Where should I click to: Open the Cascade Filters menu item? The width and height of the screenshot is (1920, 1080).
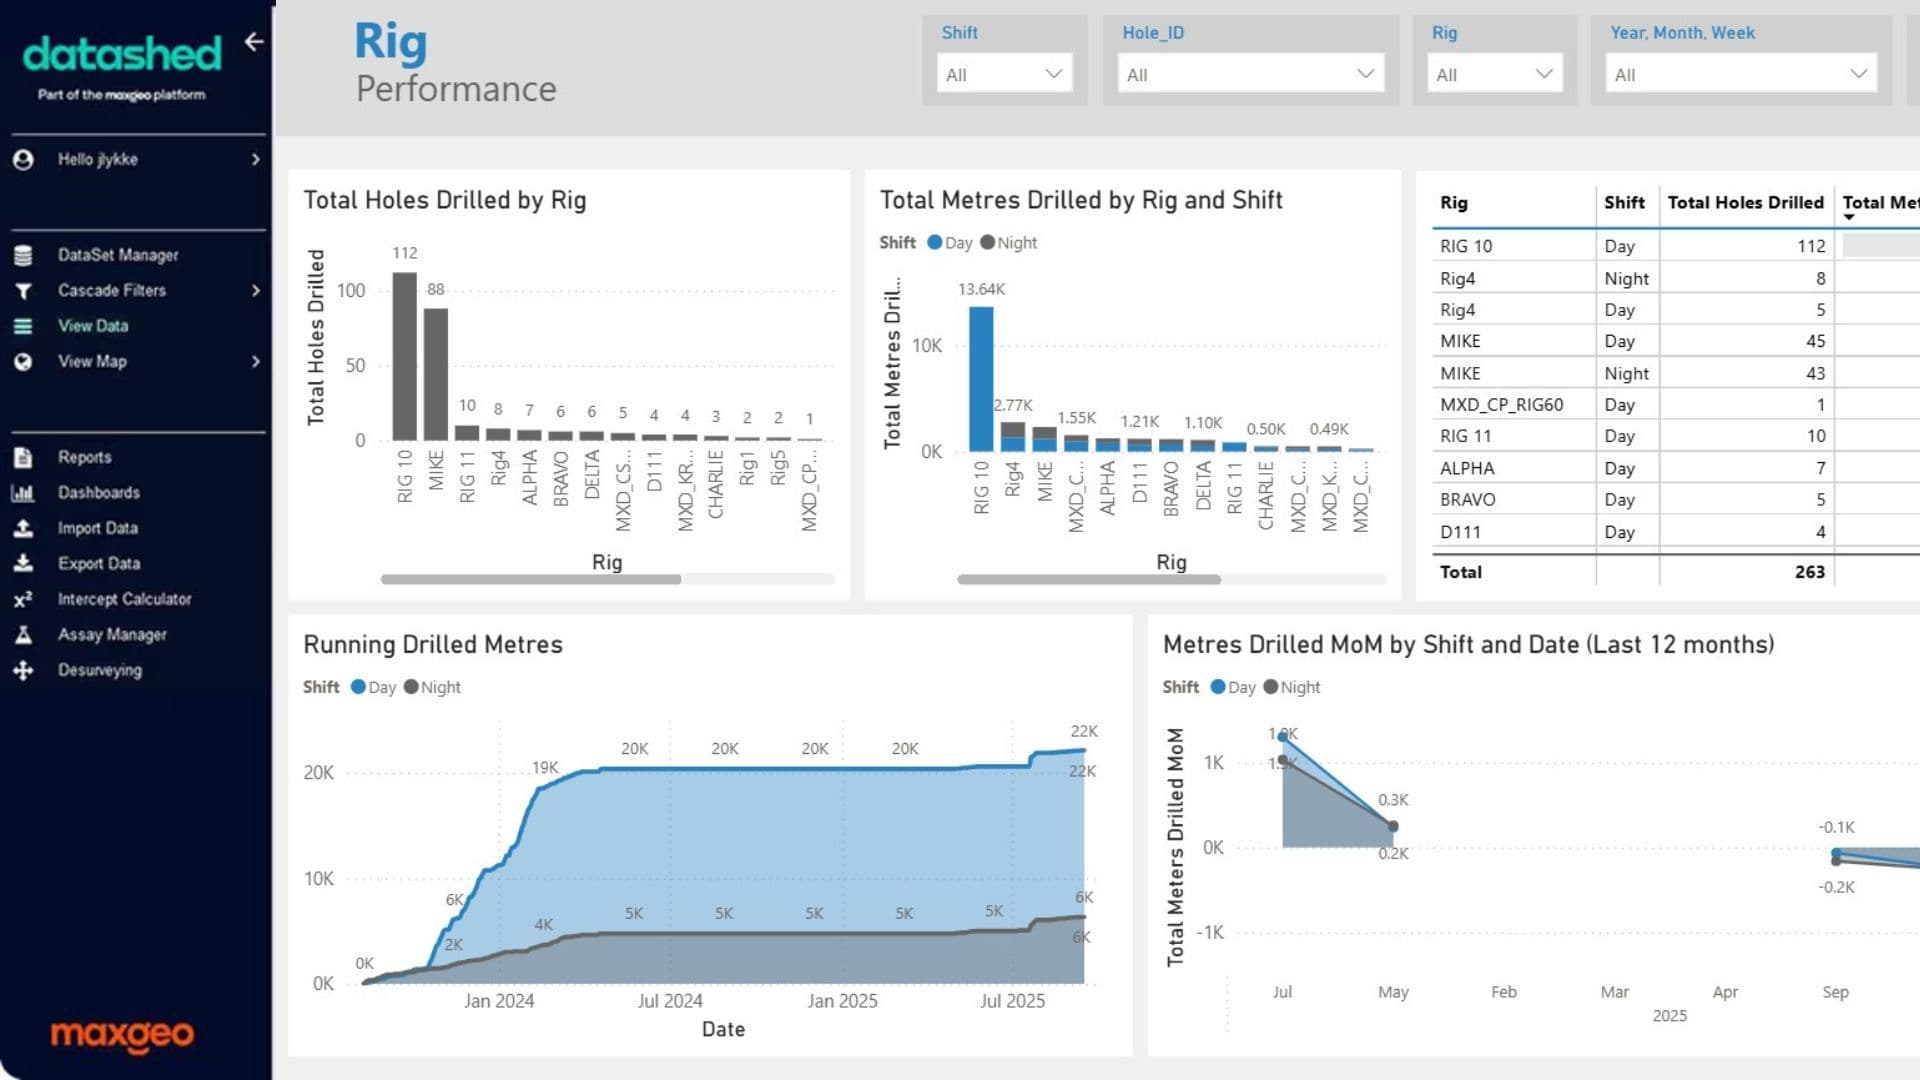112,291
